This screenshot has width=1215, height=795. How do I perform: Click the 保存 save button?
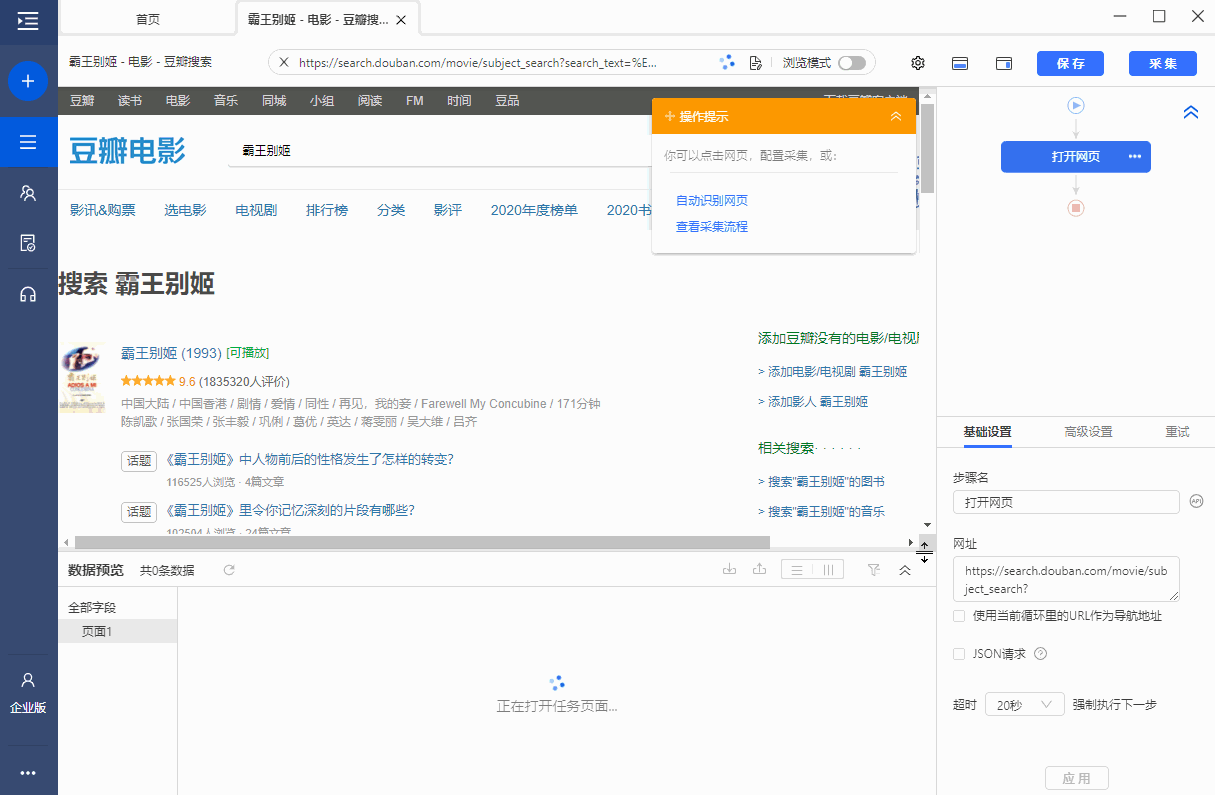pyautogui.click(x=1070, y=63)
